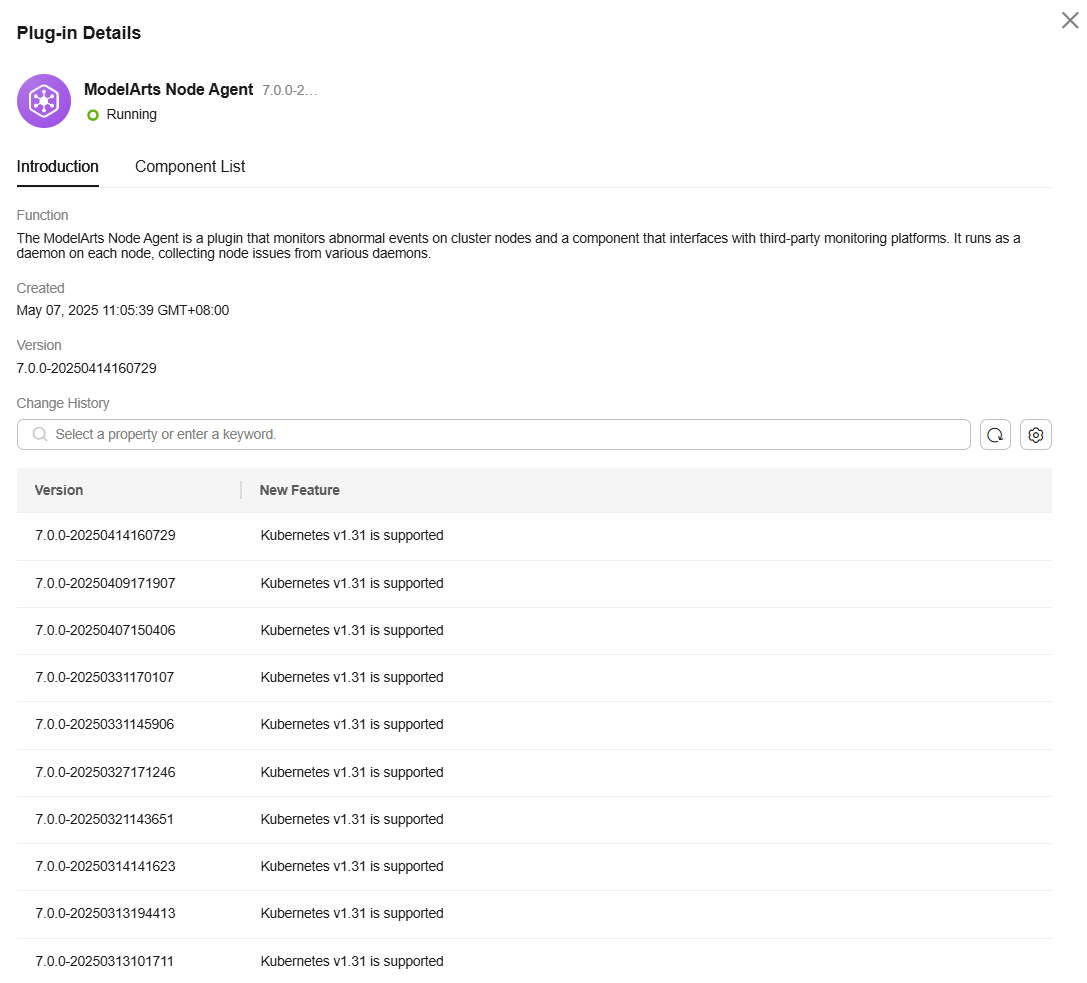Select version 7.0.0-20250327171246 row
The width and height of the screenshot is (1087, 983).
coord(534,773)
